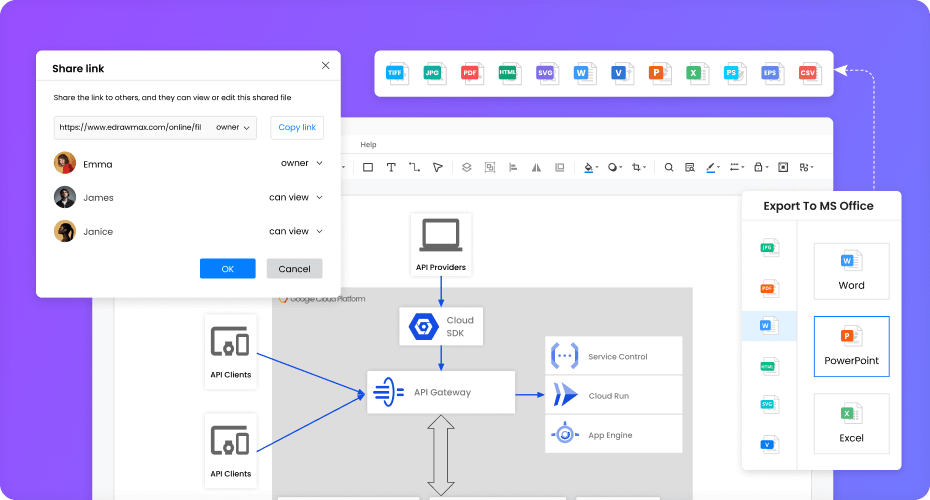This screenshot has width=930, height=500.
Task: Select the Cloud Run box
Action: [613, 395]
